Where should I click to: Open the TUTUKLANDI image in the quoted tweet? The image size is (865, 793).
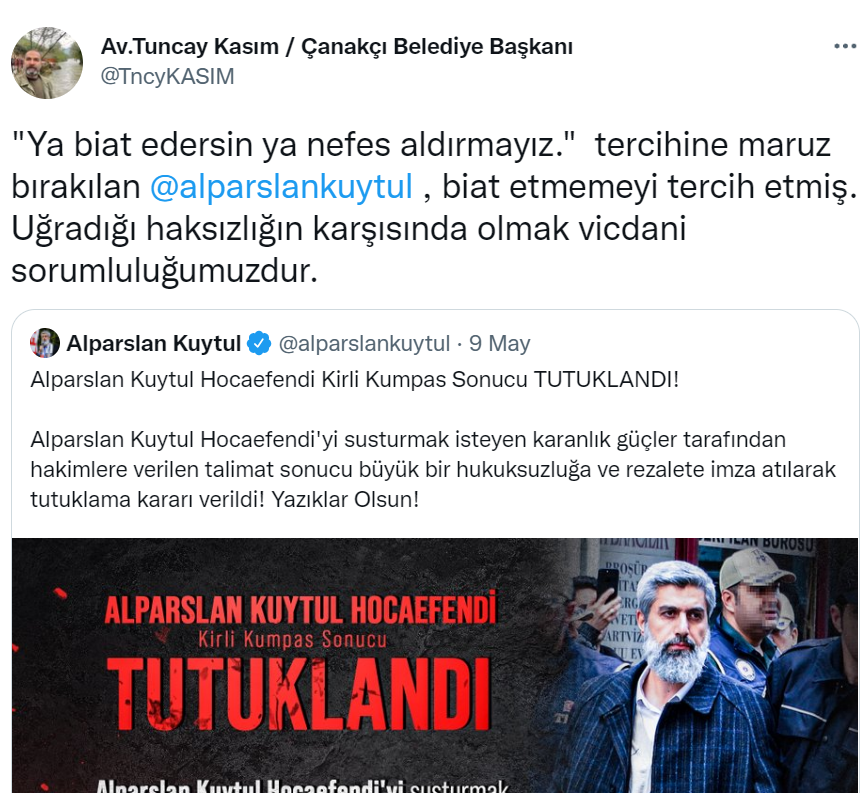click(435, 665)
